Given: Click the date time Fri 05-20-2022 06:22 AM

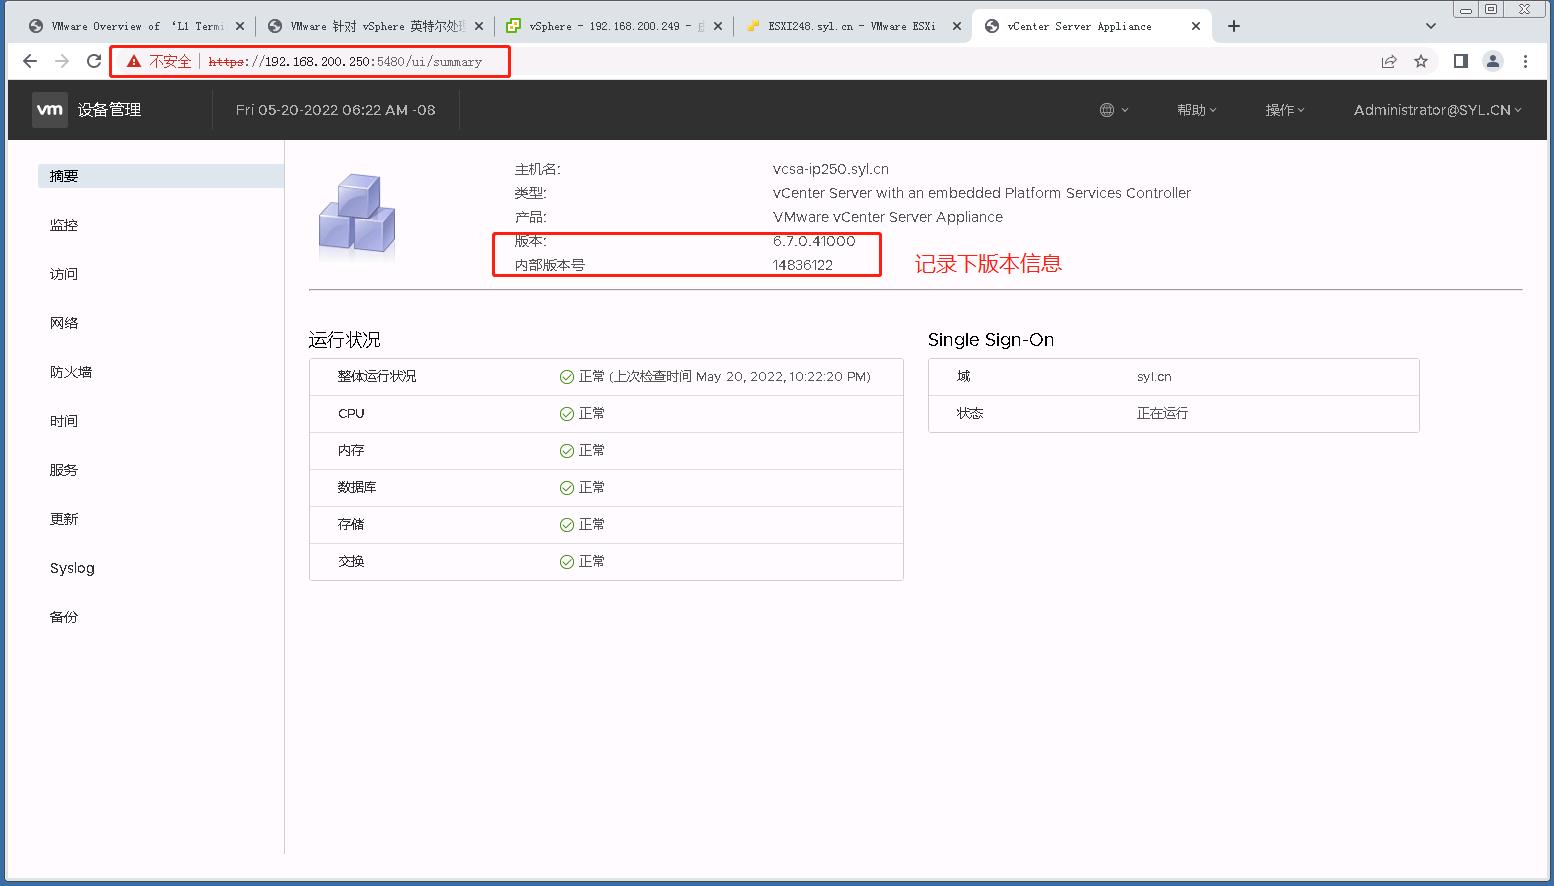Looking at the screenshot, I should pyautogui.click(x=336, y=110).
